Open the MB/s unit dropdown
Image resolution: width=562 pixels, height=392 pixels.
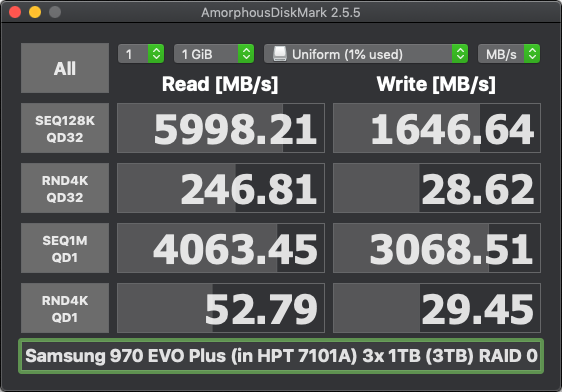[509, 54]
